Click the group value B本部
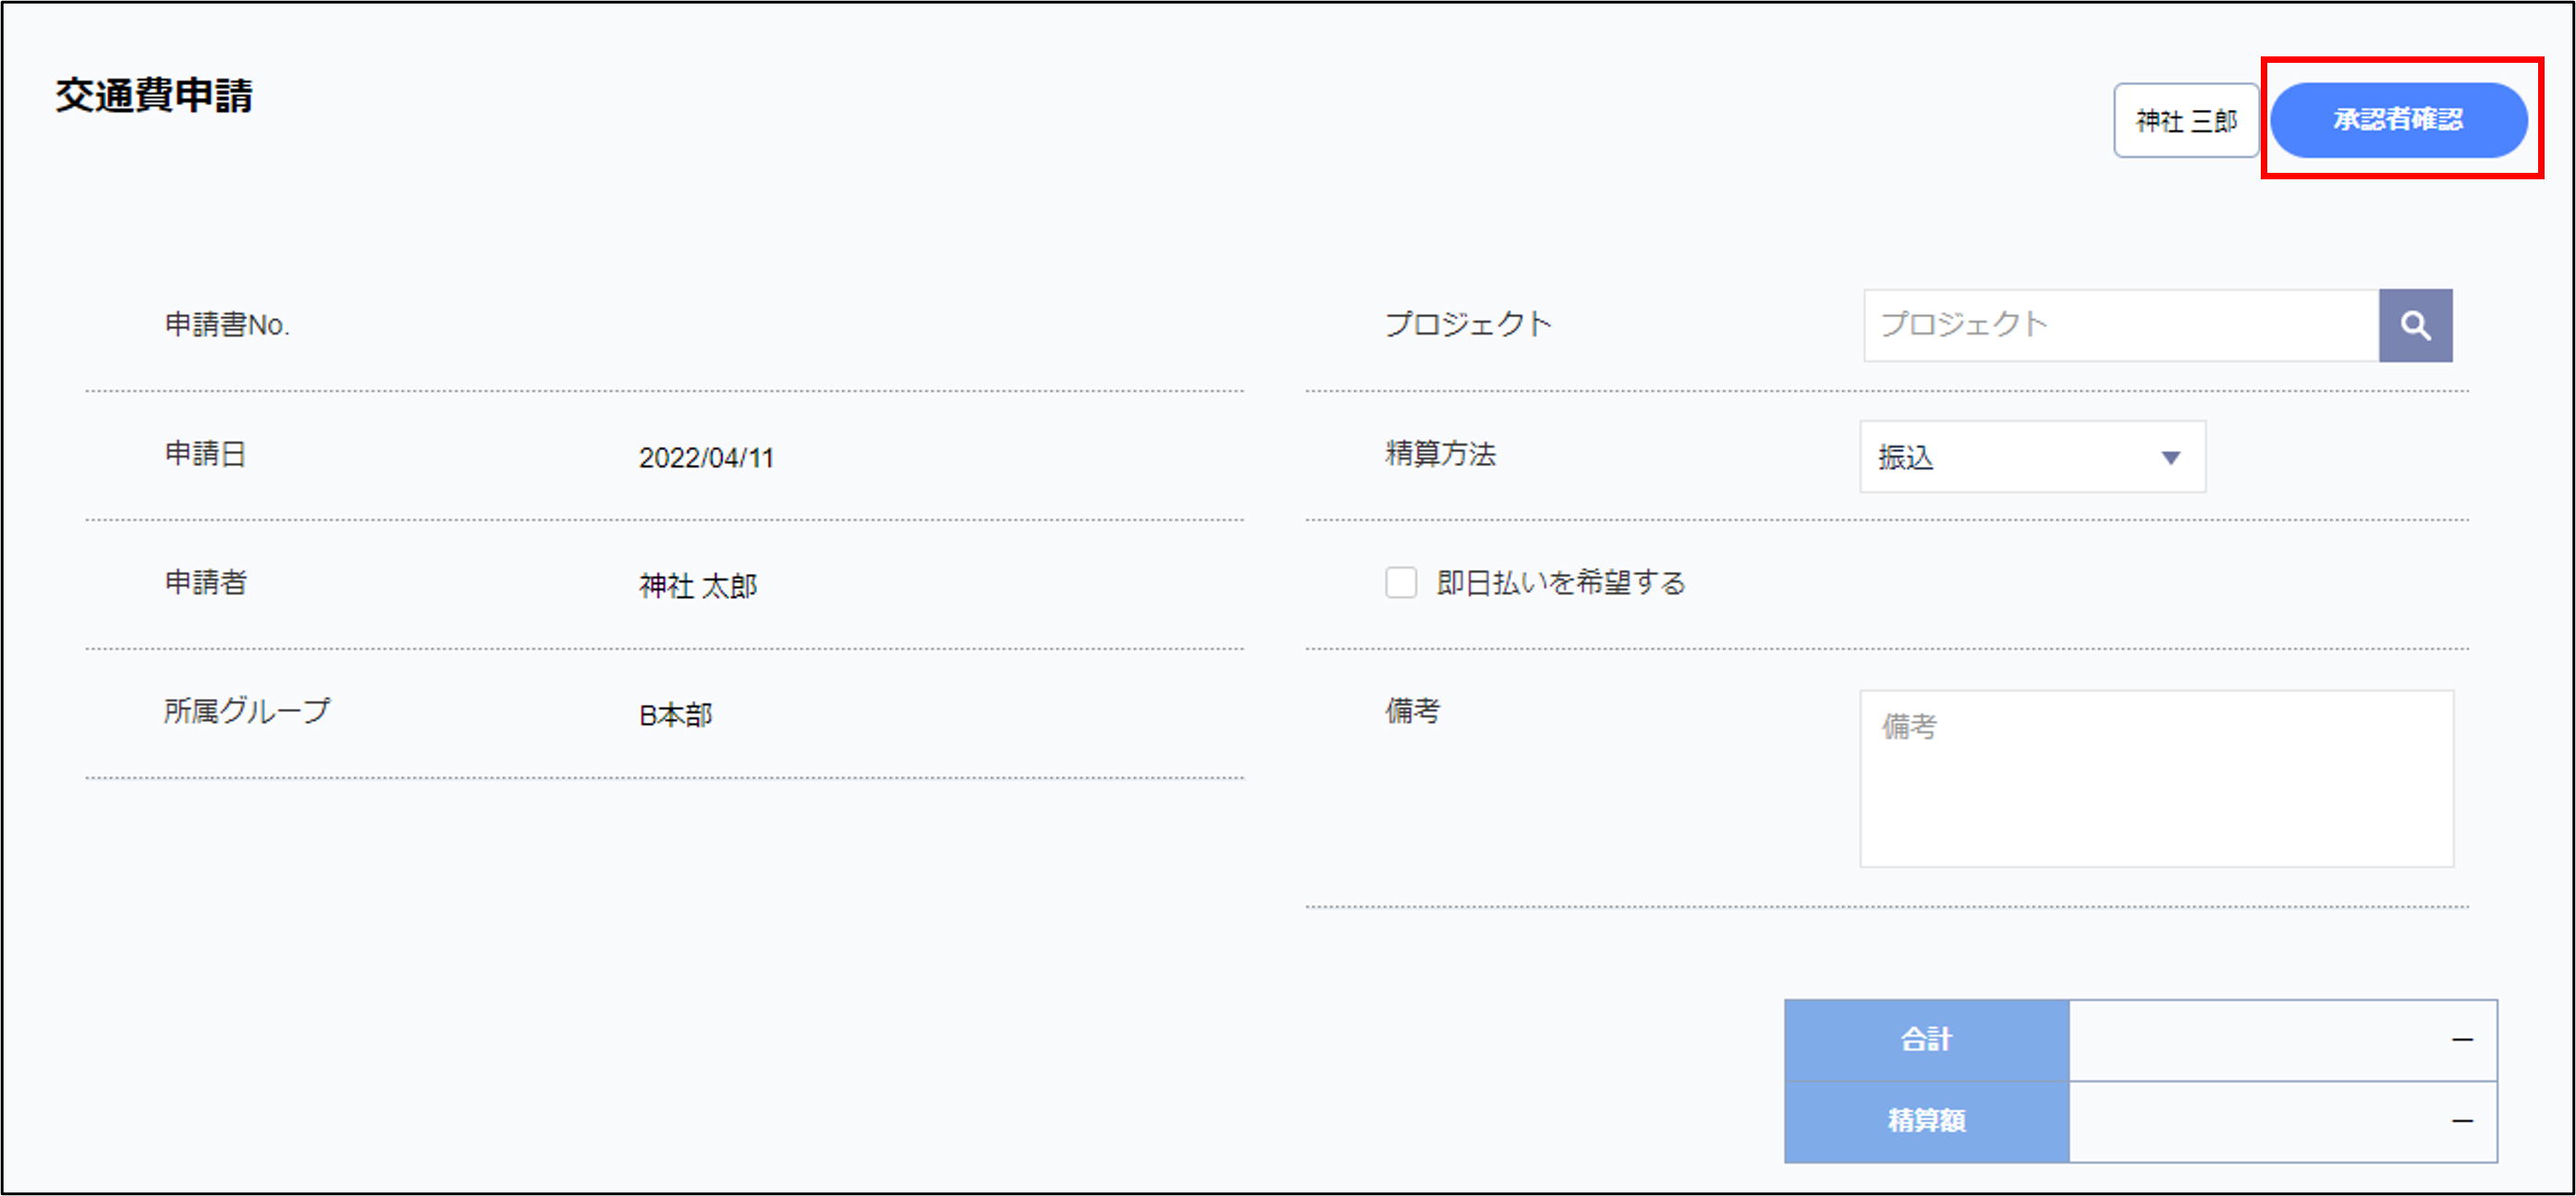 click(x=676, y=715)
